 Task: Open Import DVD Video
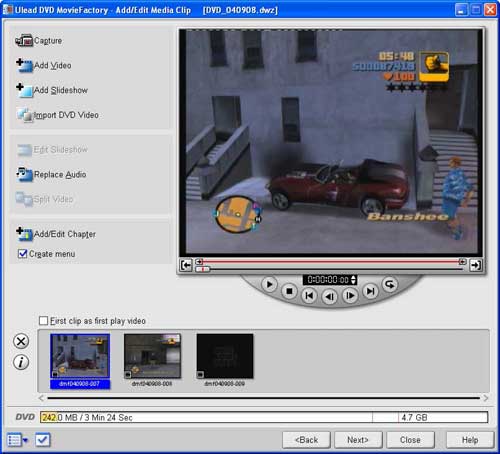pos(58,115)
